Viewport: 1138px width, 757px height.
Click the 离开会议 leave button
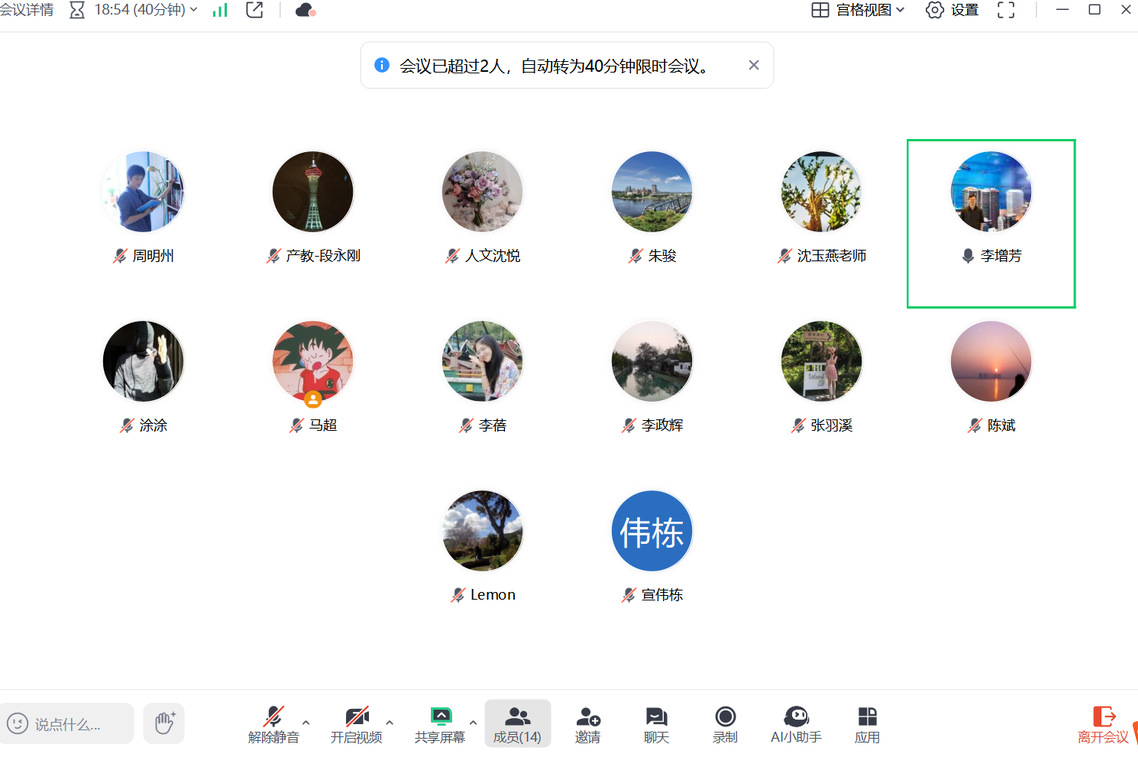(x=1103, y=725)
